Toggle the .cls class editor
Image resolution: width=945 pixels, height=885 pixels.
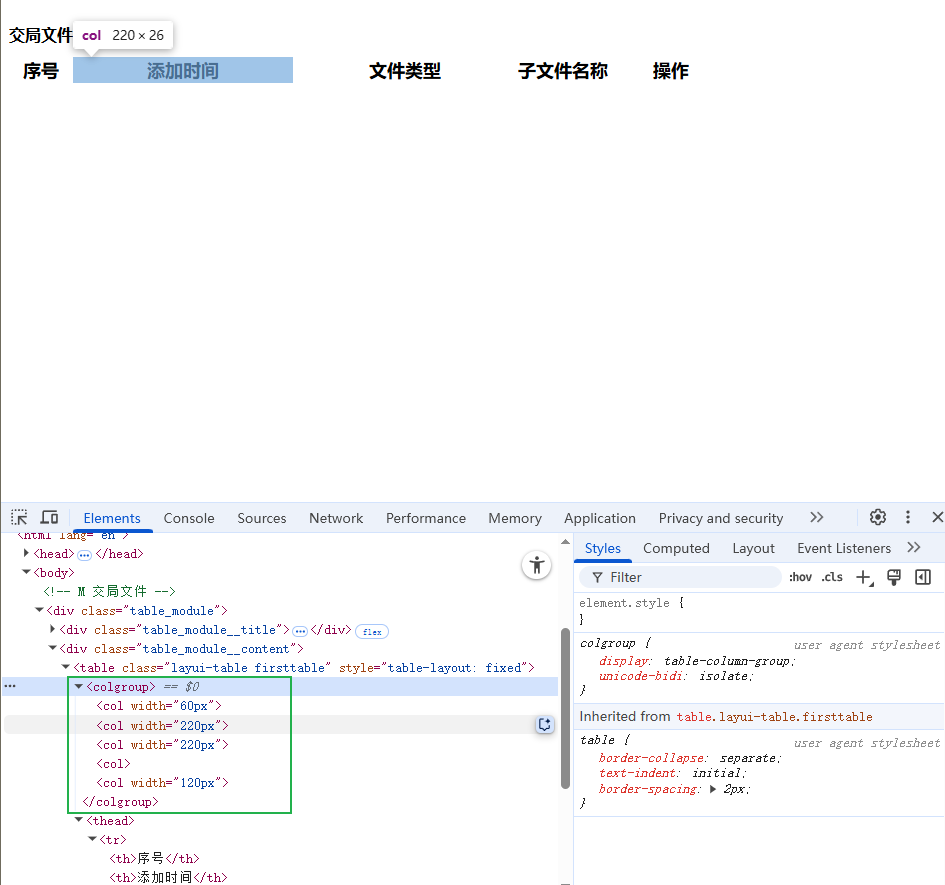coord(832,578)
